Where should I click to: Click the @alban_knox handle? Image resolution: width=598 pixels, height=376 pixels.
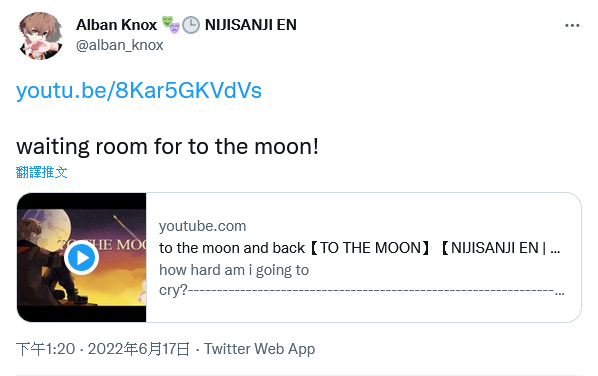pyautogui.click(x=119, y=45)
